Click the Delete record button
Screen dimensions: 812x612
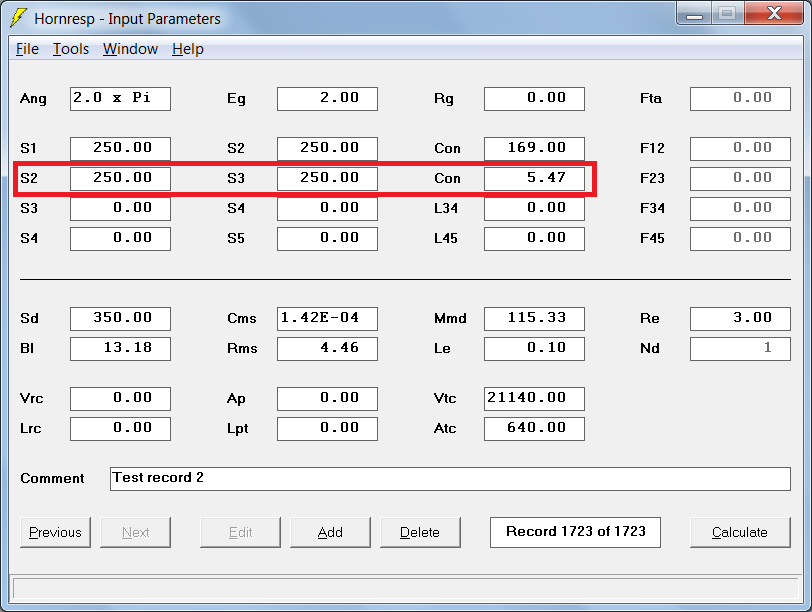[420, 532]
